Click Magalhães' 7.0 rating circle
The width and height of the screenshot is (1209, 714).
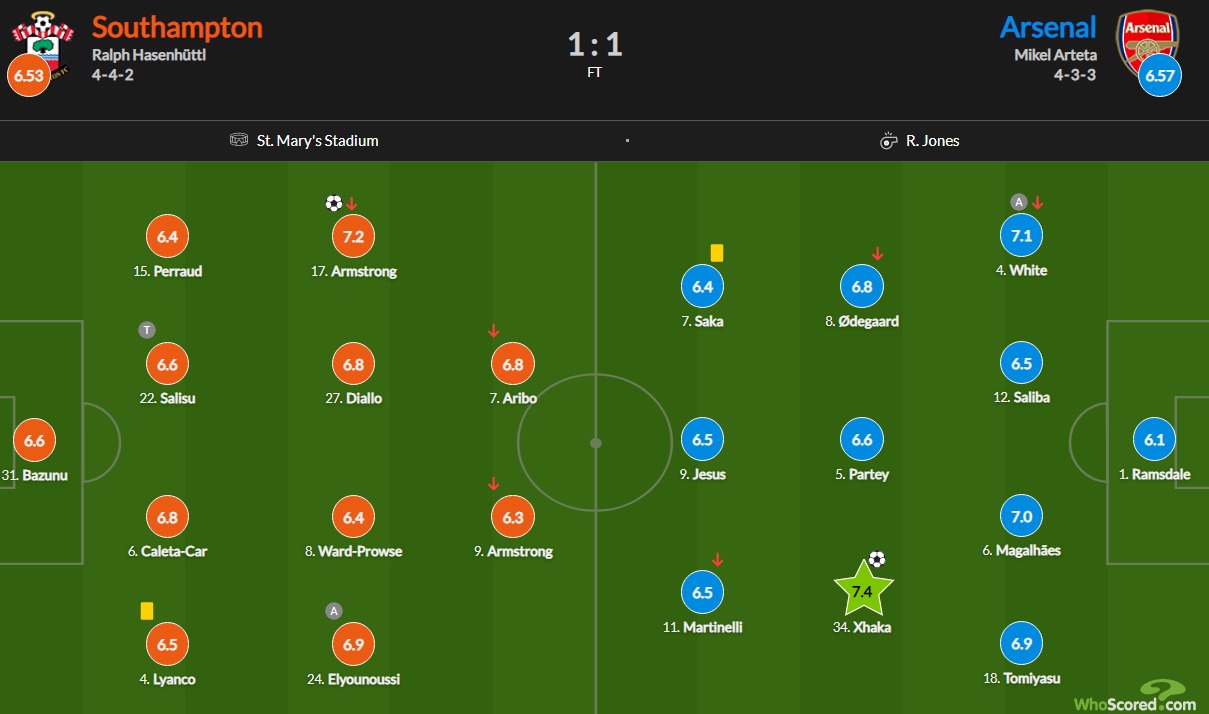coord(1021,517)
